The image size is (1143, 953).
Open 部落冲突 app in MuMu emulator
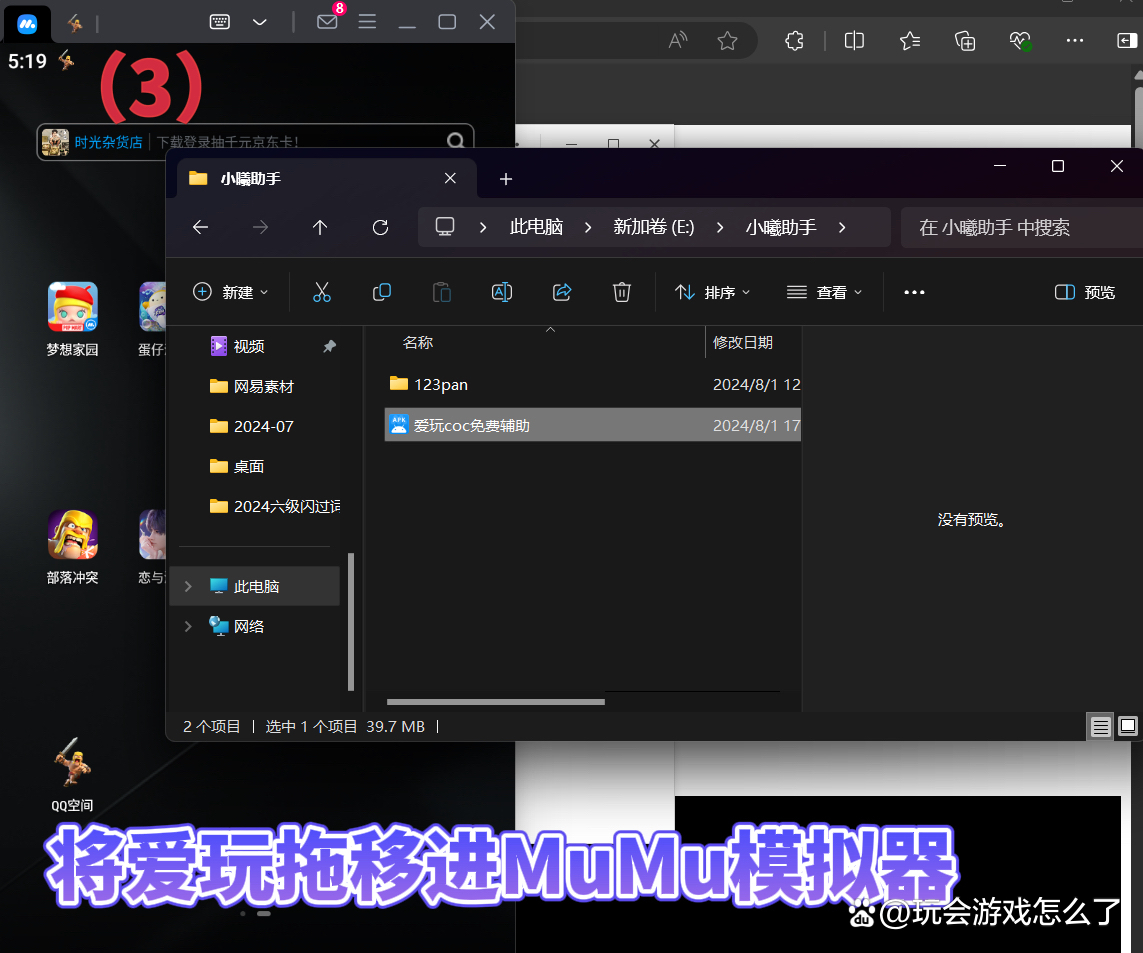(x=72, y=548)
